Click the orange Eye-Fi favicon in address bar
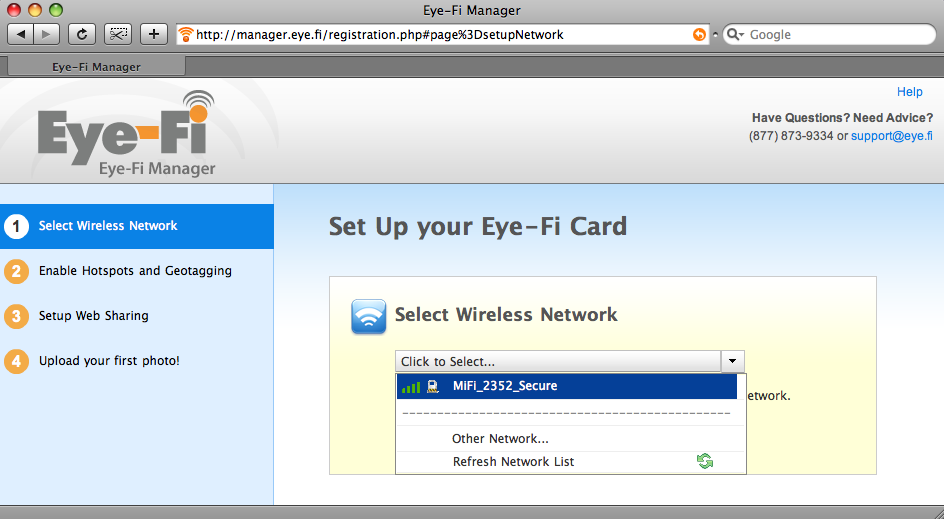The image size is (944, 519). (186, 34)
